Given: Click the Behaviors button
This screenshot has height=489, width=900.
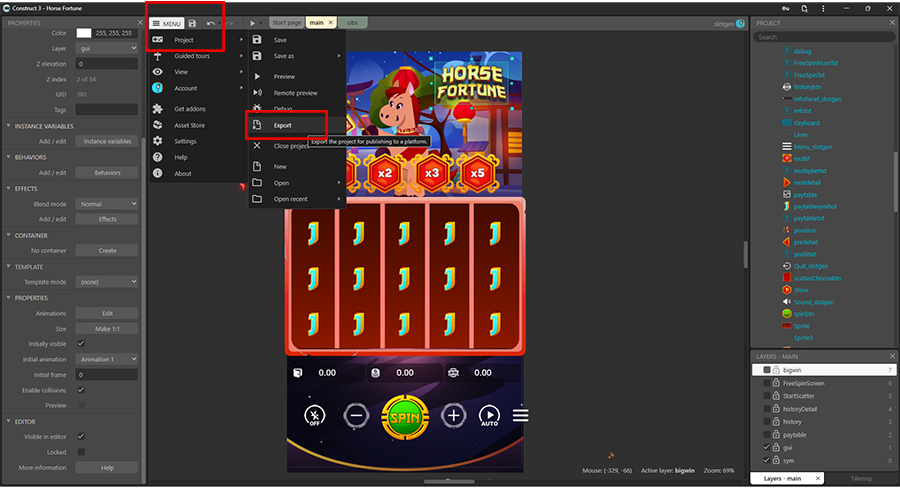Looking at the screenshot, I should point(107,173).
